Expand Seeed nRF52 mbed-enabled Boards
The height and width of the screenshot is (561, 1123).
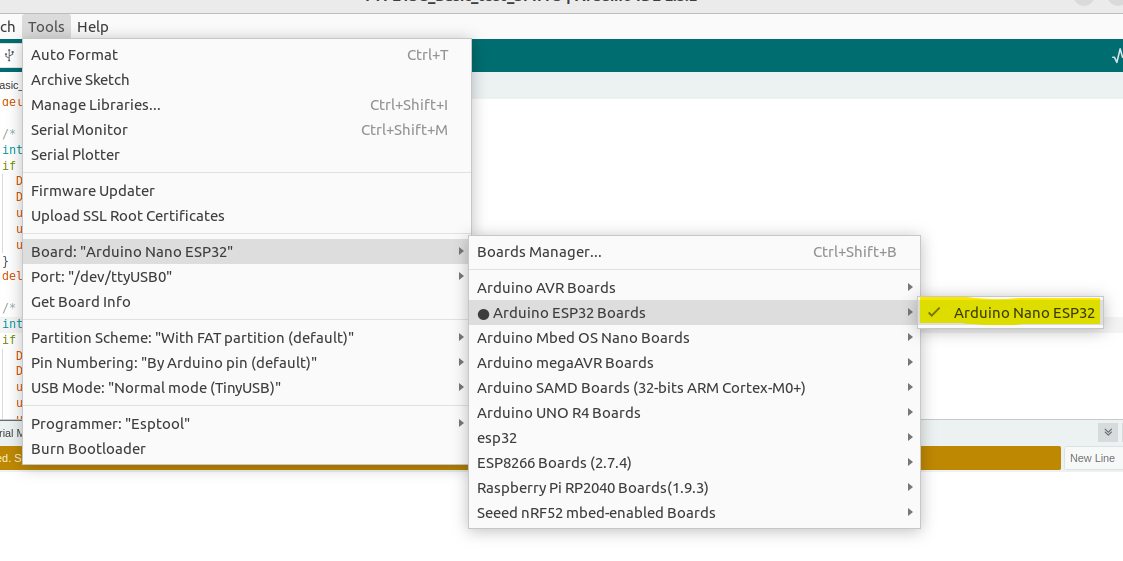pyautogui.click(x=694, y=513)
